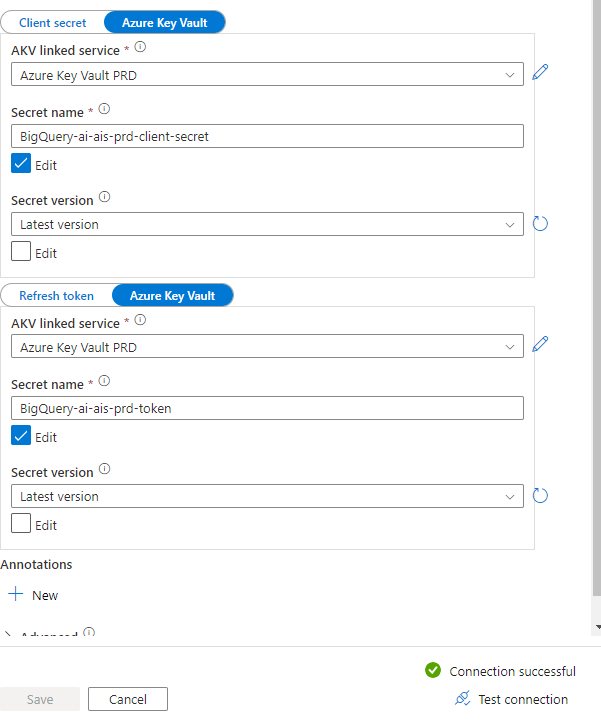Edit the client secret's AKV linked service (pencil icon)
This screenshot has width=601, height=723.
[x=540, y=72]
